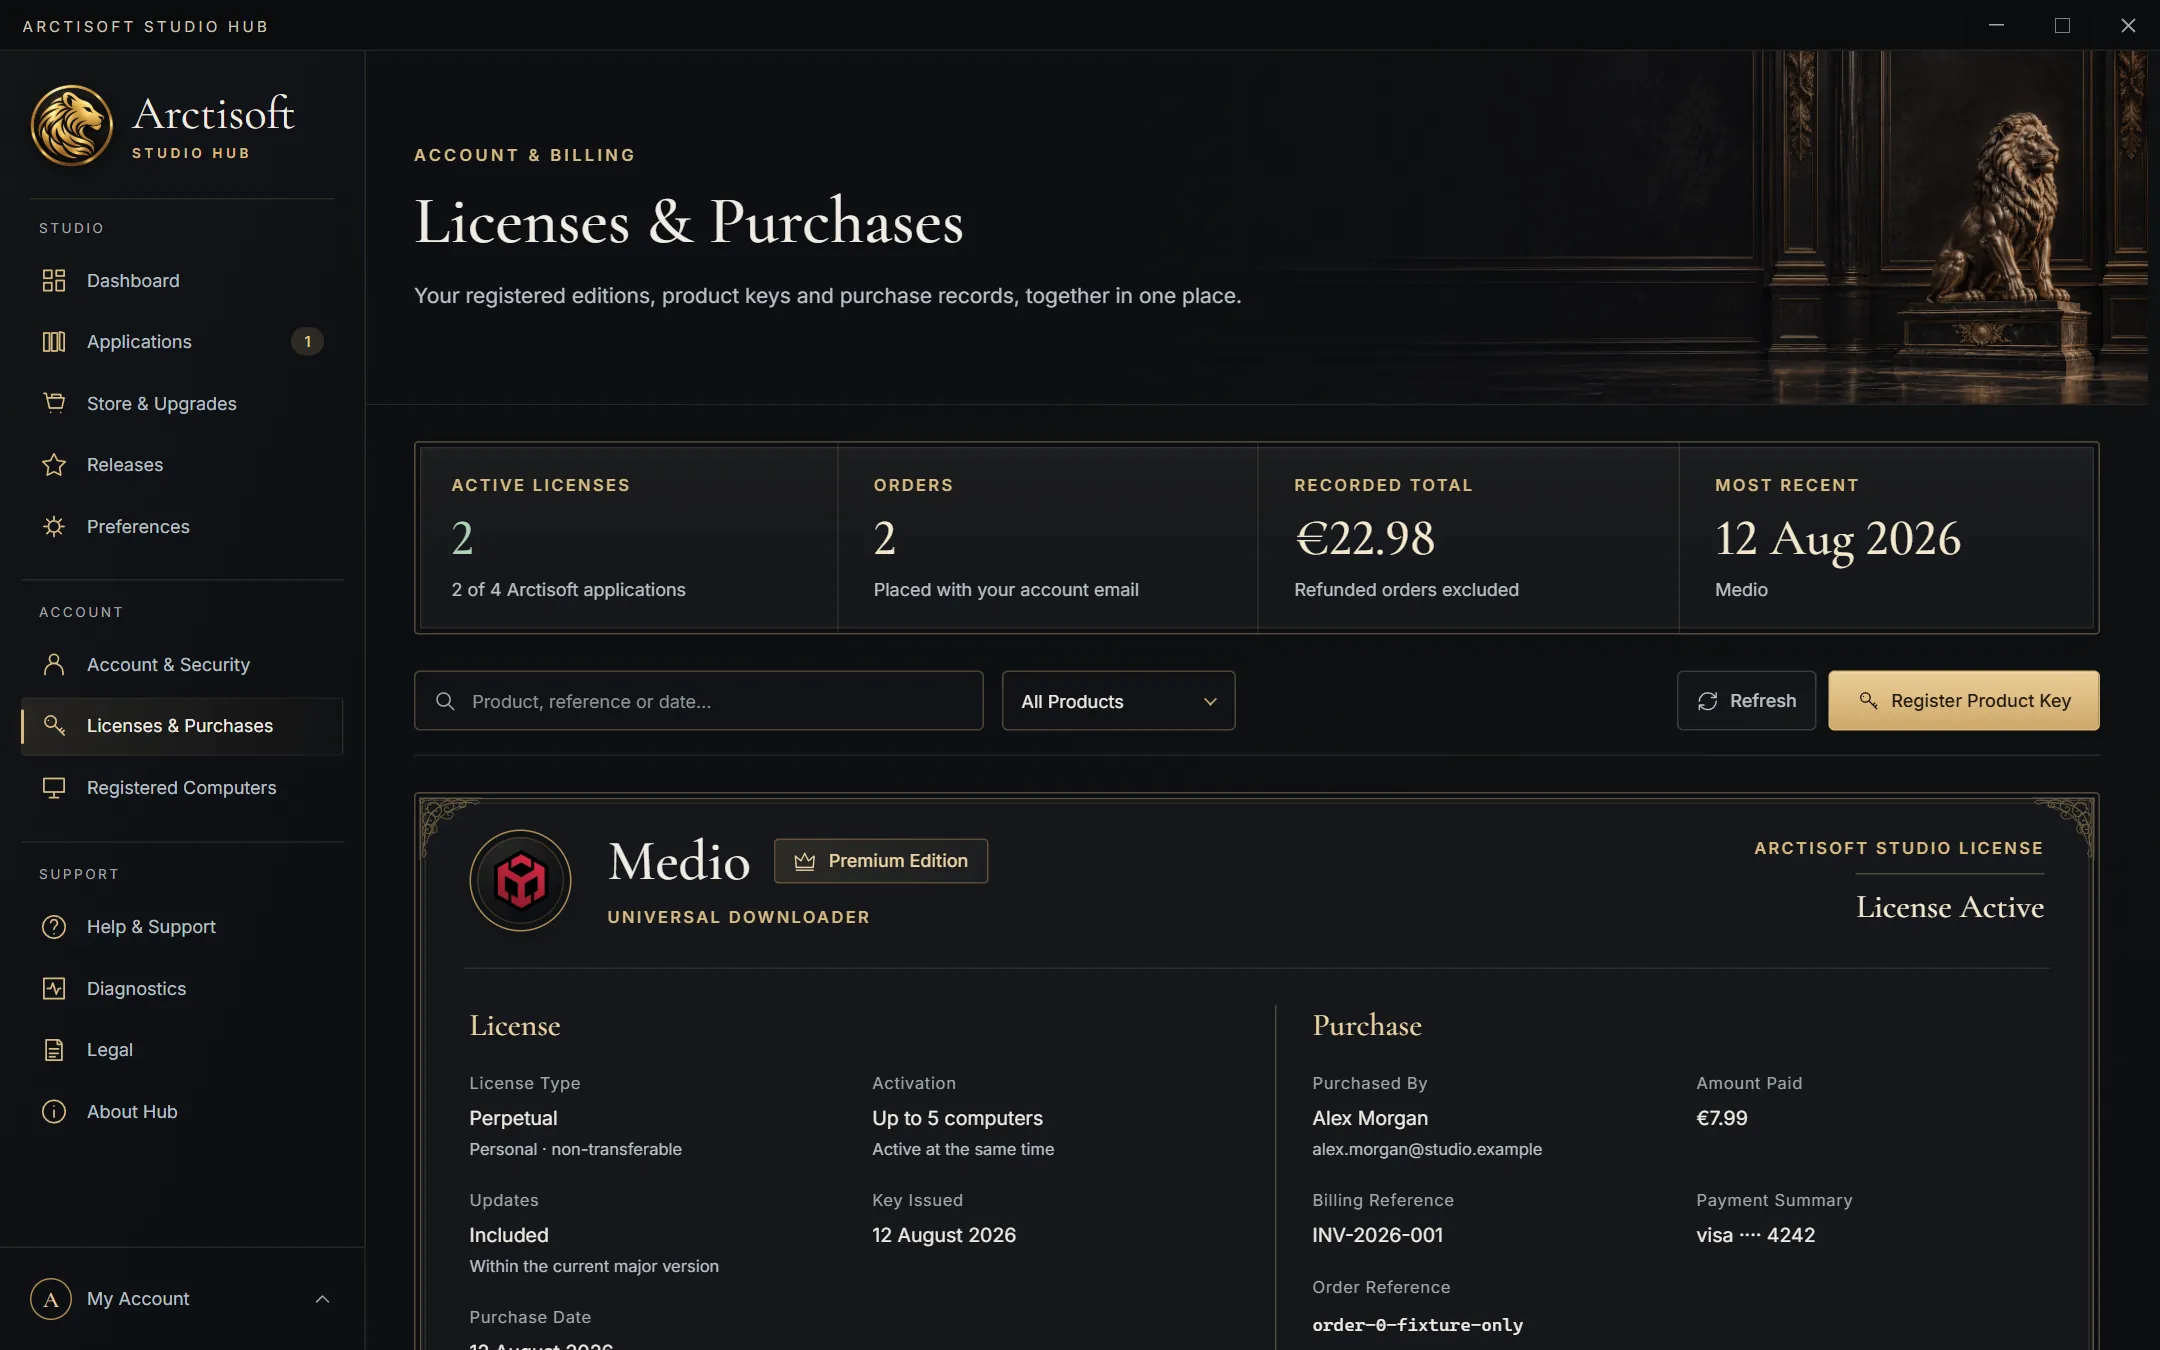Open the Diagnostics page
This screenshot has height=1350, width=2160.
point(182,989)
